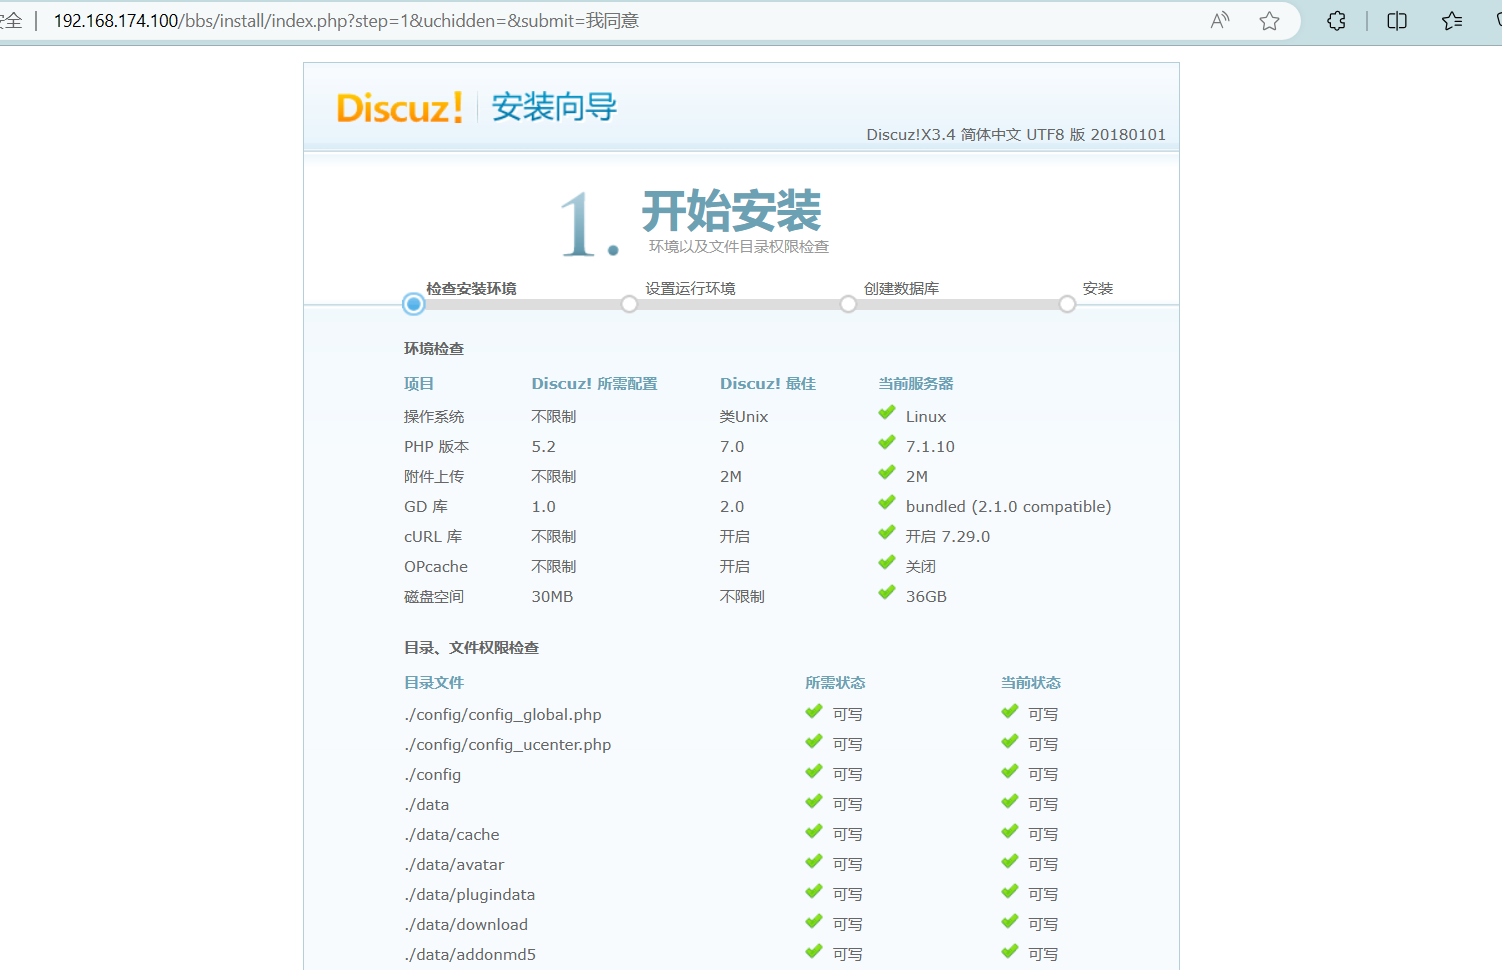Click the green check beside bundled GD value
Image resolution: width=1502 pixels, height=970 pixels.
[x=887, y=503]
